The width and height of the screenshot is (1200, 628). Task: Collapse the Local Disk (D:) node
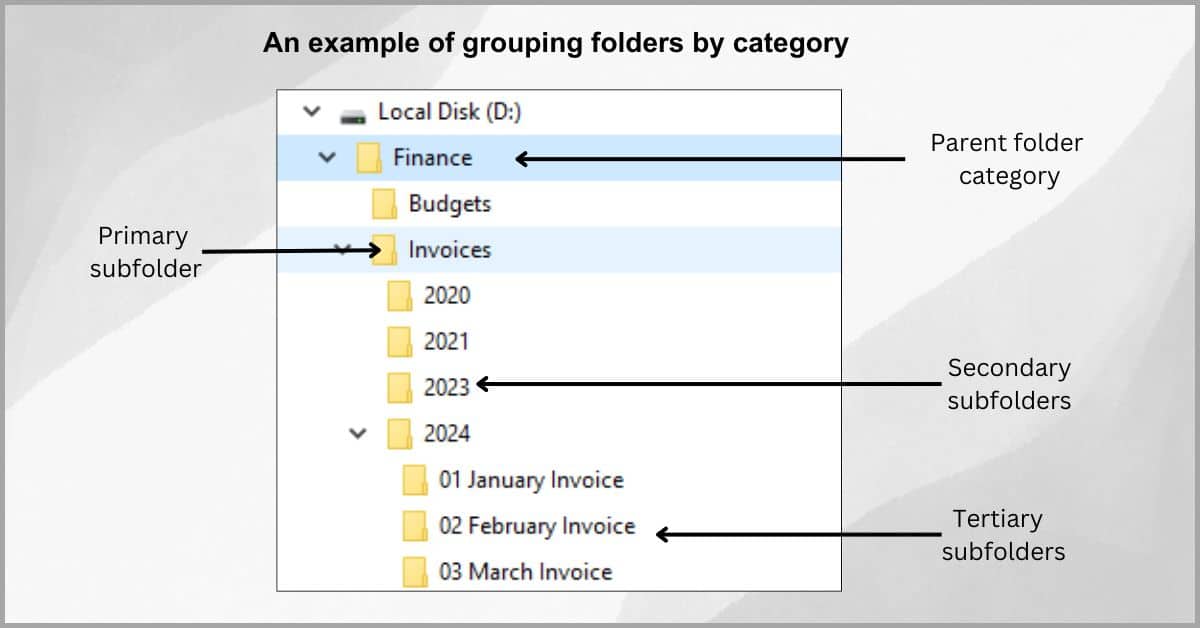(x=311, y=111)
